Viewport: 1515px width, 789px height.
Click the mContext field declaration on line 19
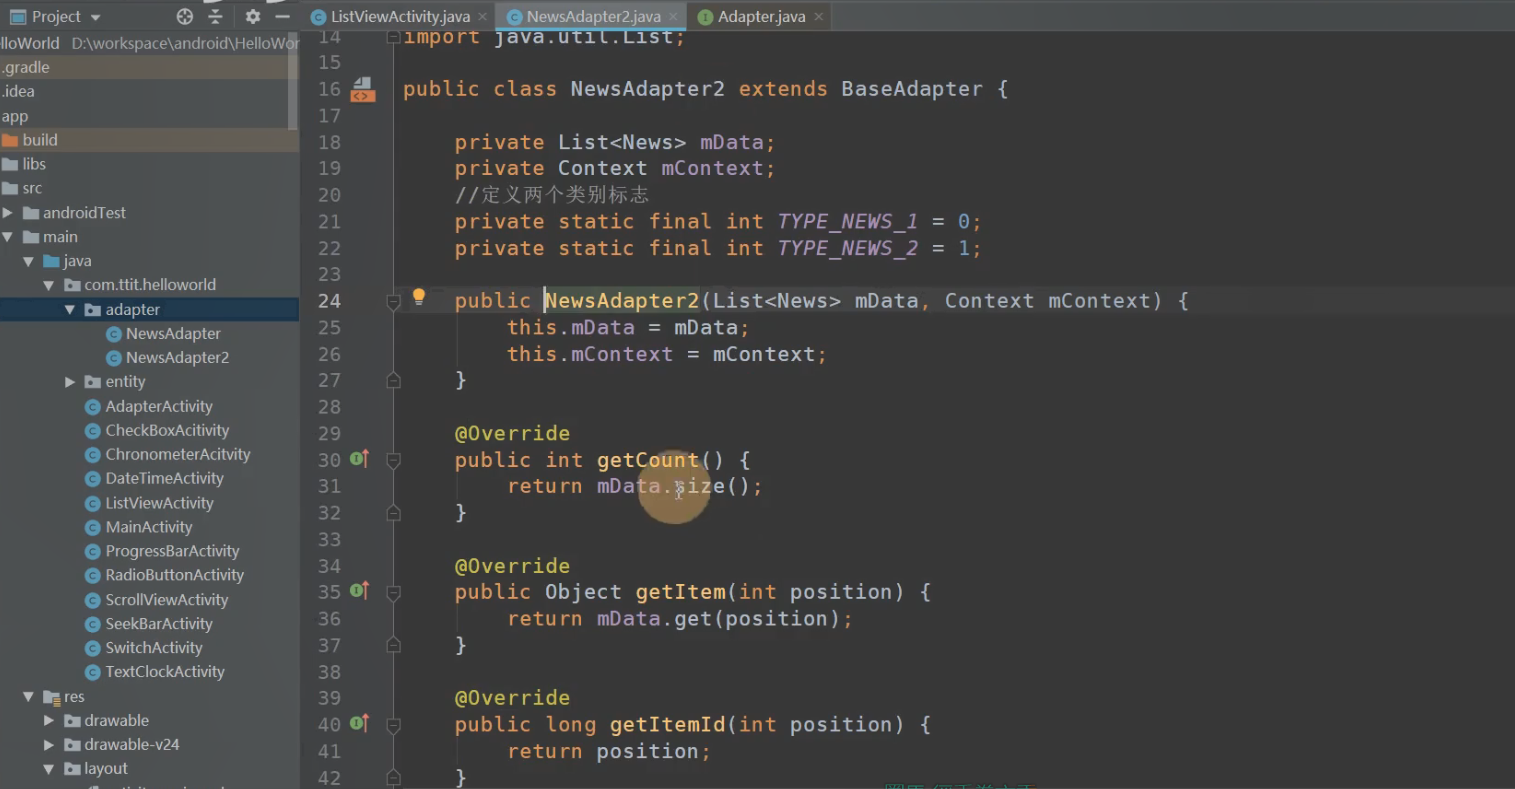(712, 168)
